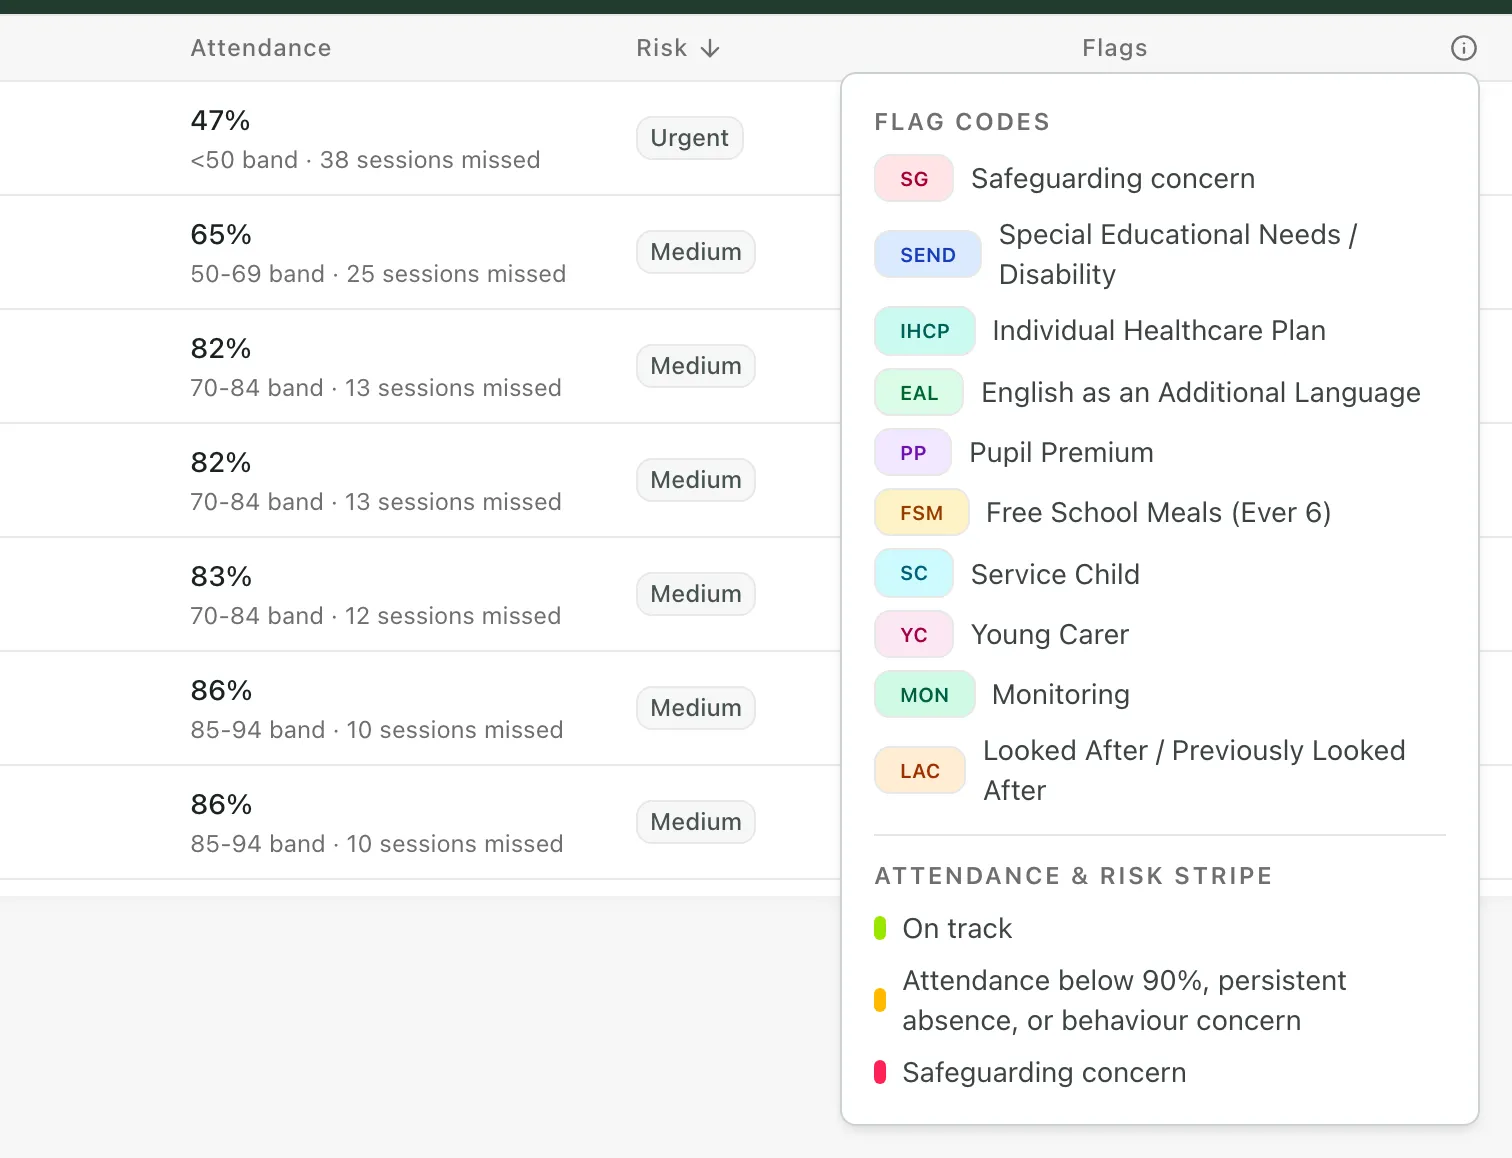Sort by the Risk column header
Screen dimensions: 1512x1158
tap(678, 48)
